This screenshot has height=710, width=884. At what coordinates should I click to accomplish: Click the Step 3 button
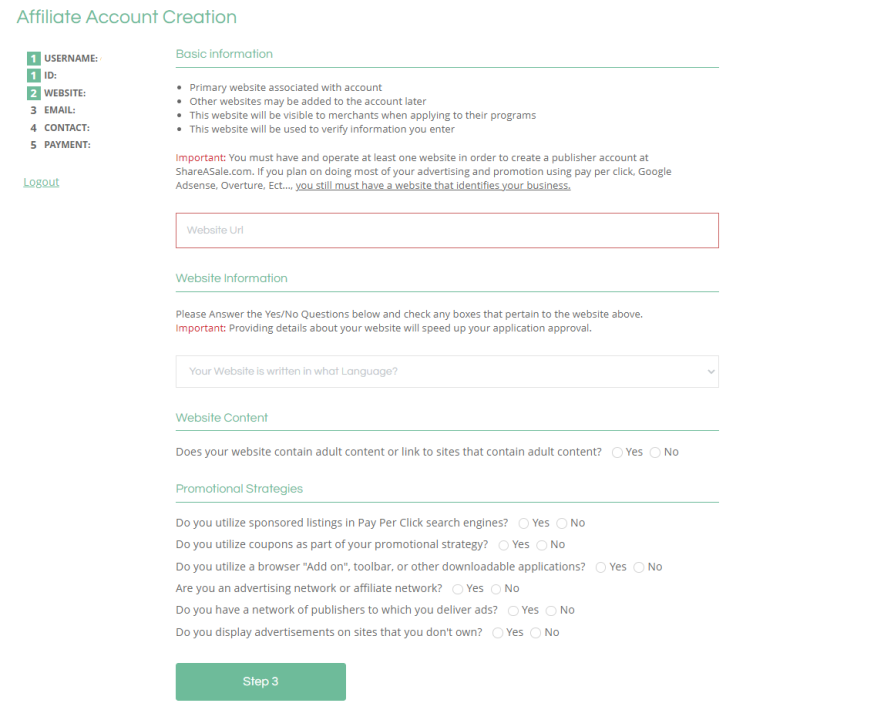[260, 681]
